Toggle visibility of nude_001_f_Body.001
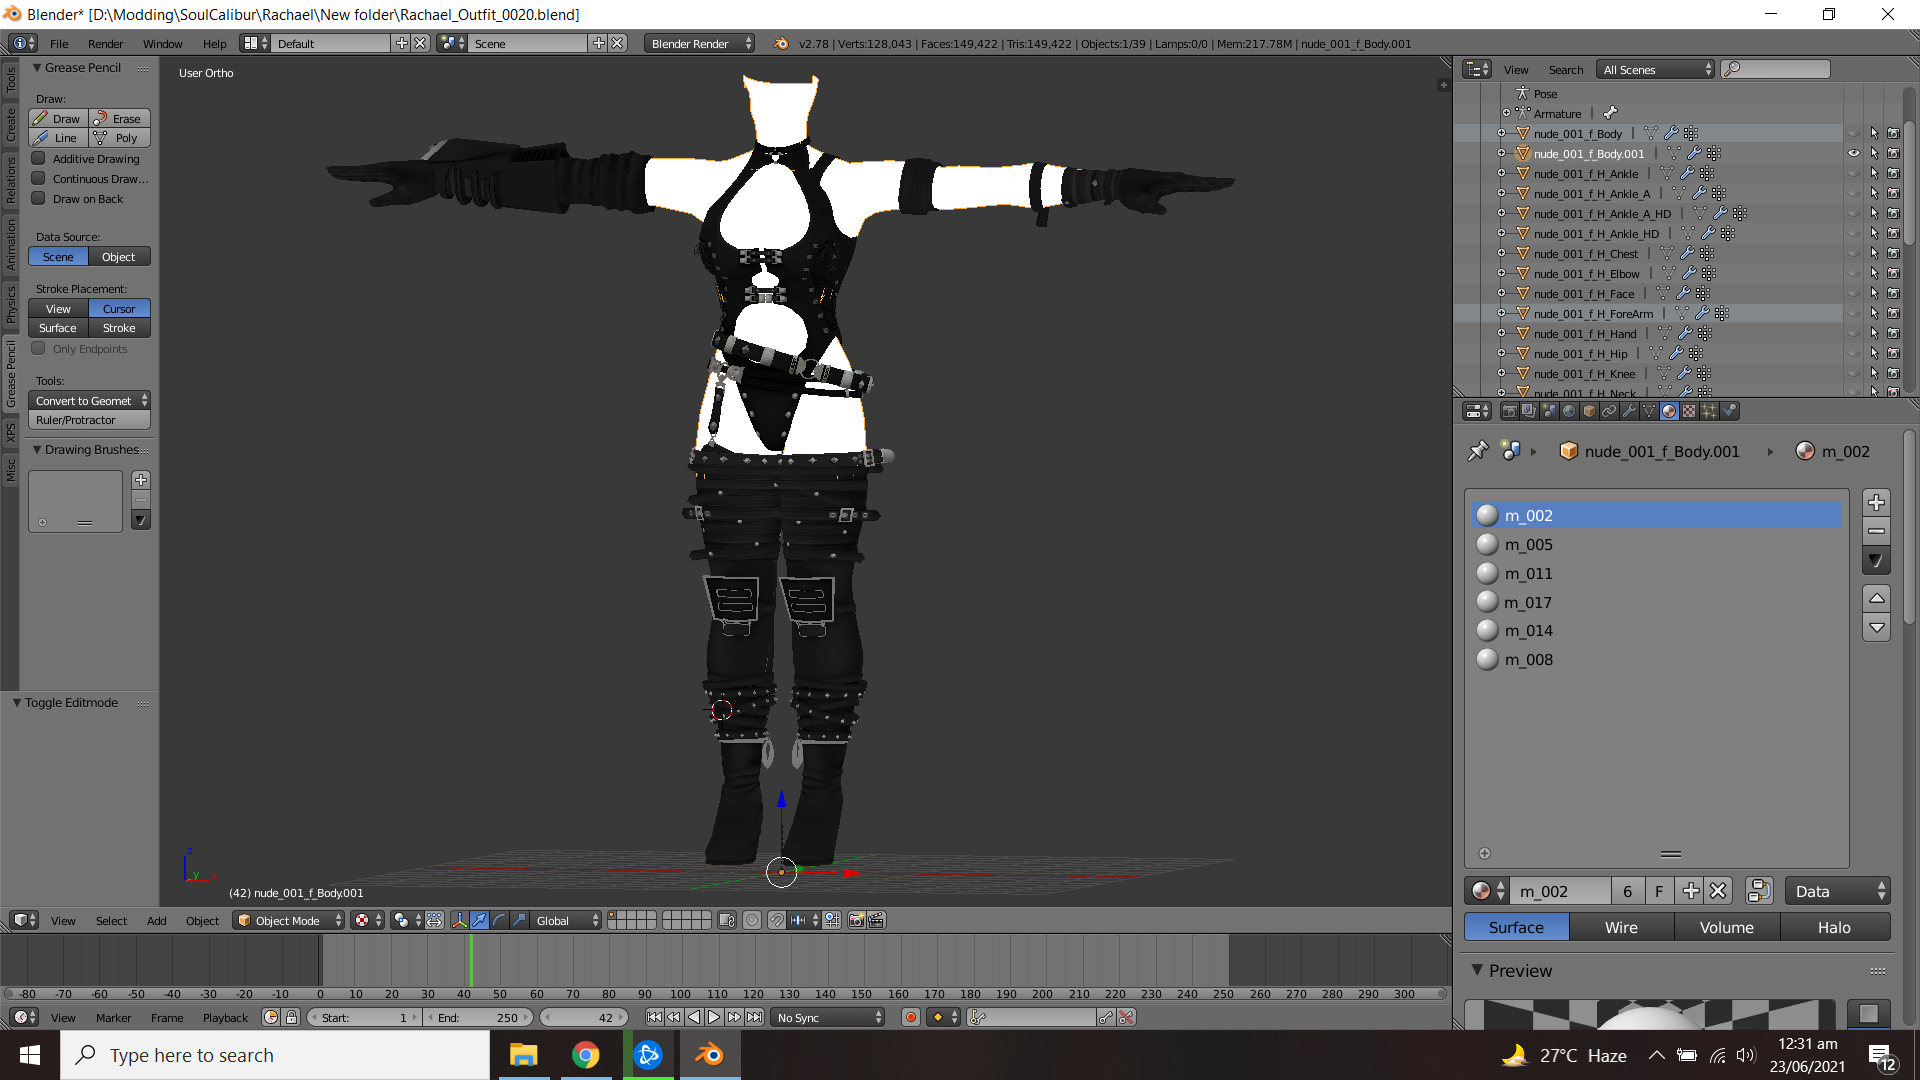Screen dimensions: 1920x1080 coord(1854,153)
